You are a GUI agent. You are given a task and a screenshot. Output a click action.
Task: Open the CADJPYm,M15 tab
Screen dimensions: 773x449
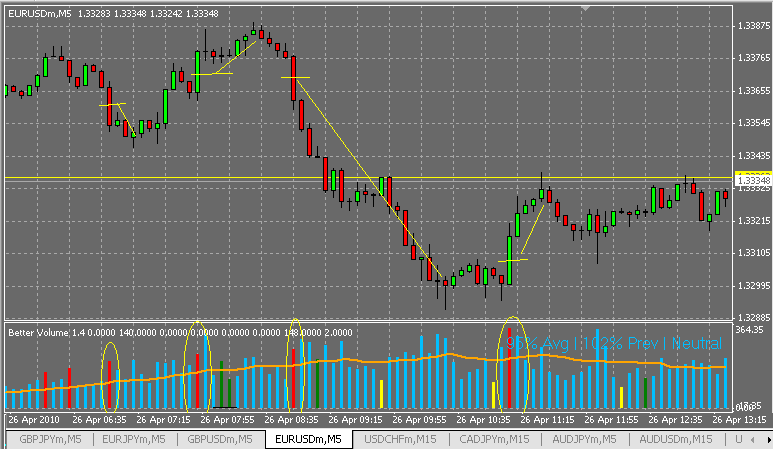click(494, 439)
